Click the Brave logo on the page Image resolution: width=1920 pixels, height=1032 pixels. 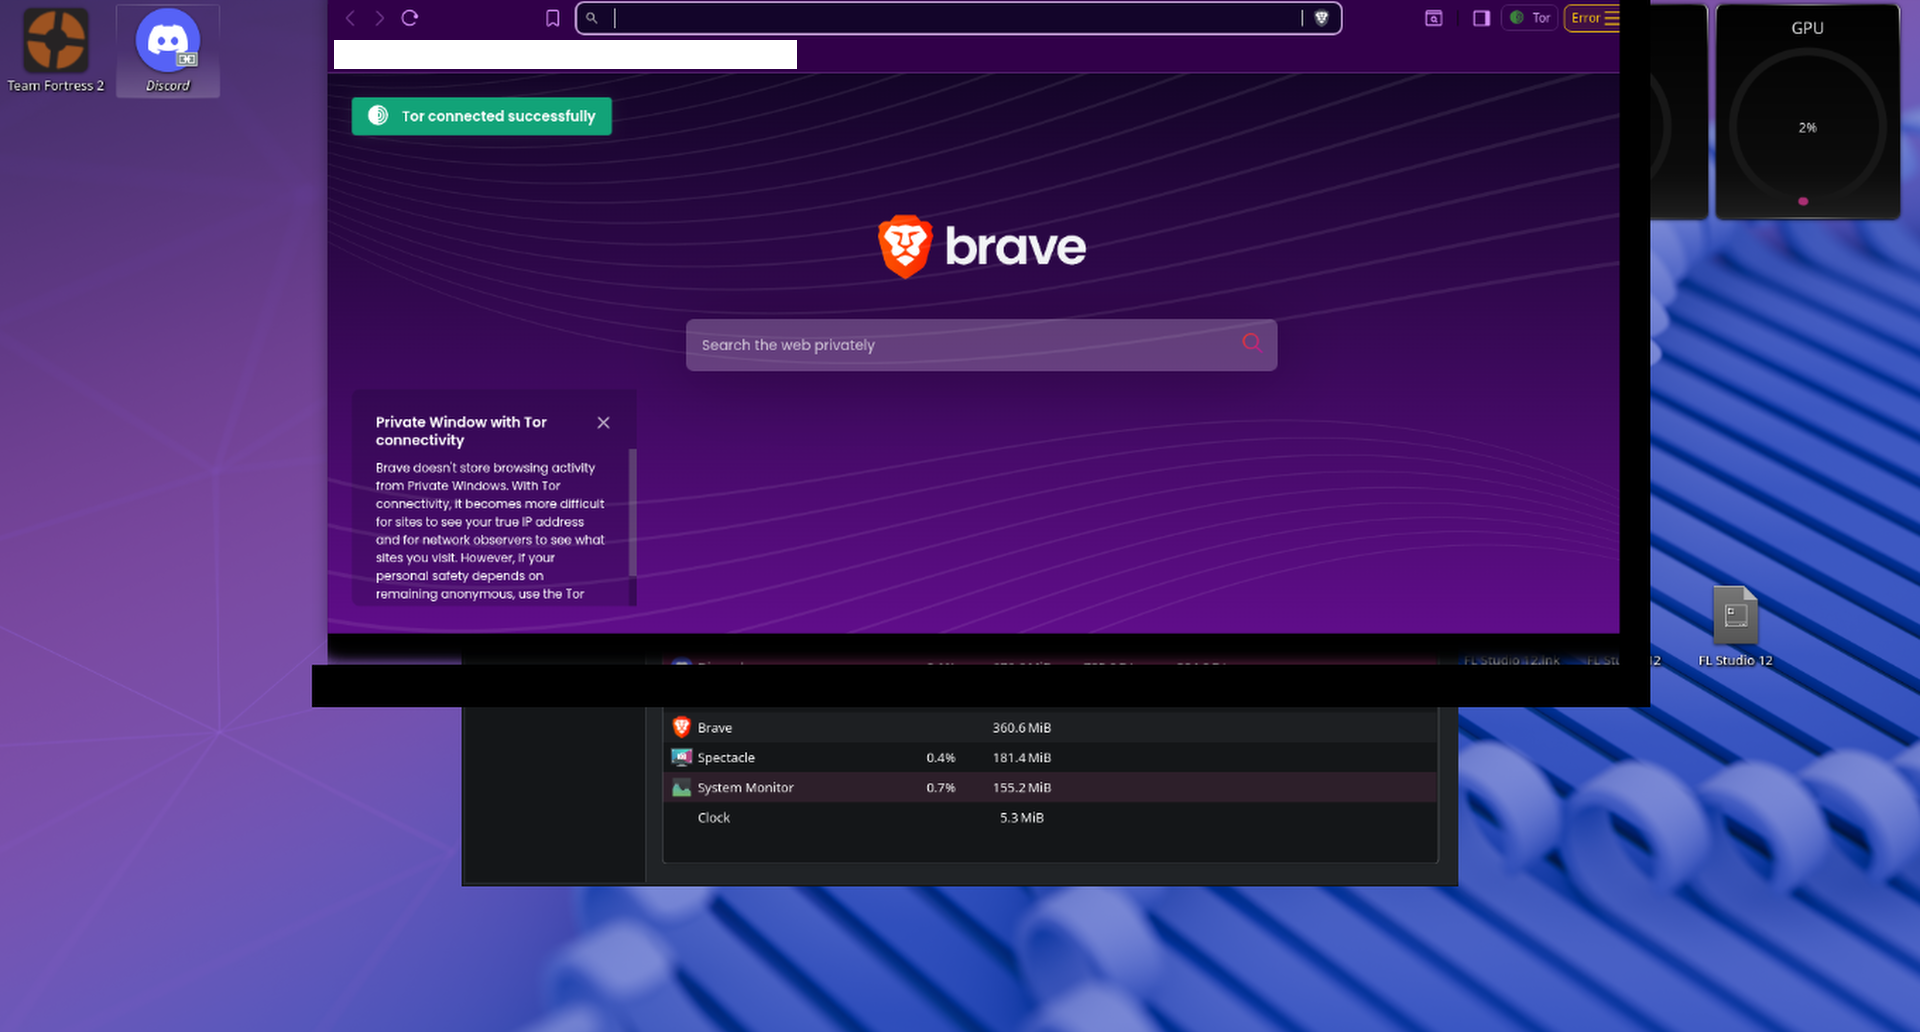(982, 246)
